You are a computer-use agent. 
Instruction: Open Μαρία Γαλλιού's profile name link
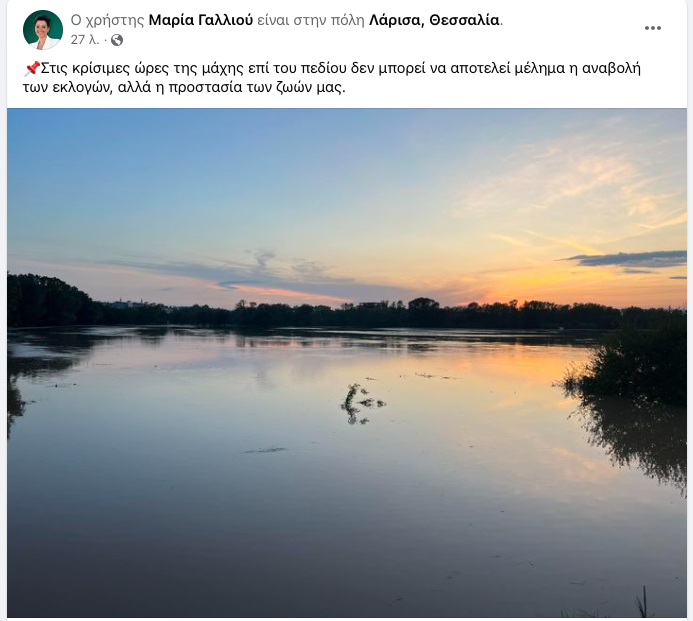point(201,20)
